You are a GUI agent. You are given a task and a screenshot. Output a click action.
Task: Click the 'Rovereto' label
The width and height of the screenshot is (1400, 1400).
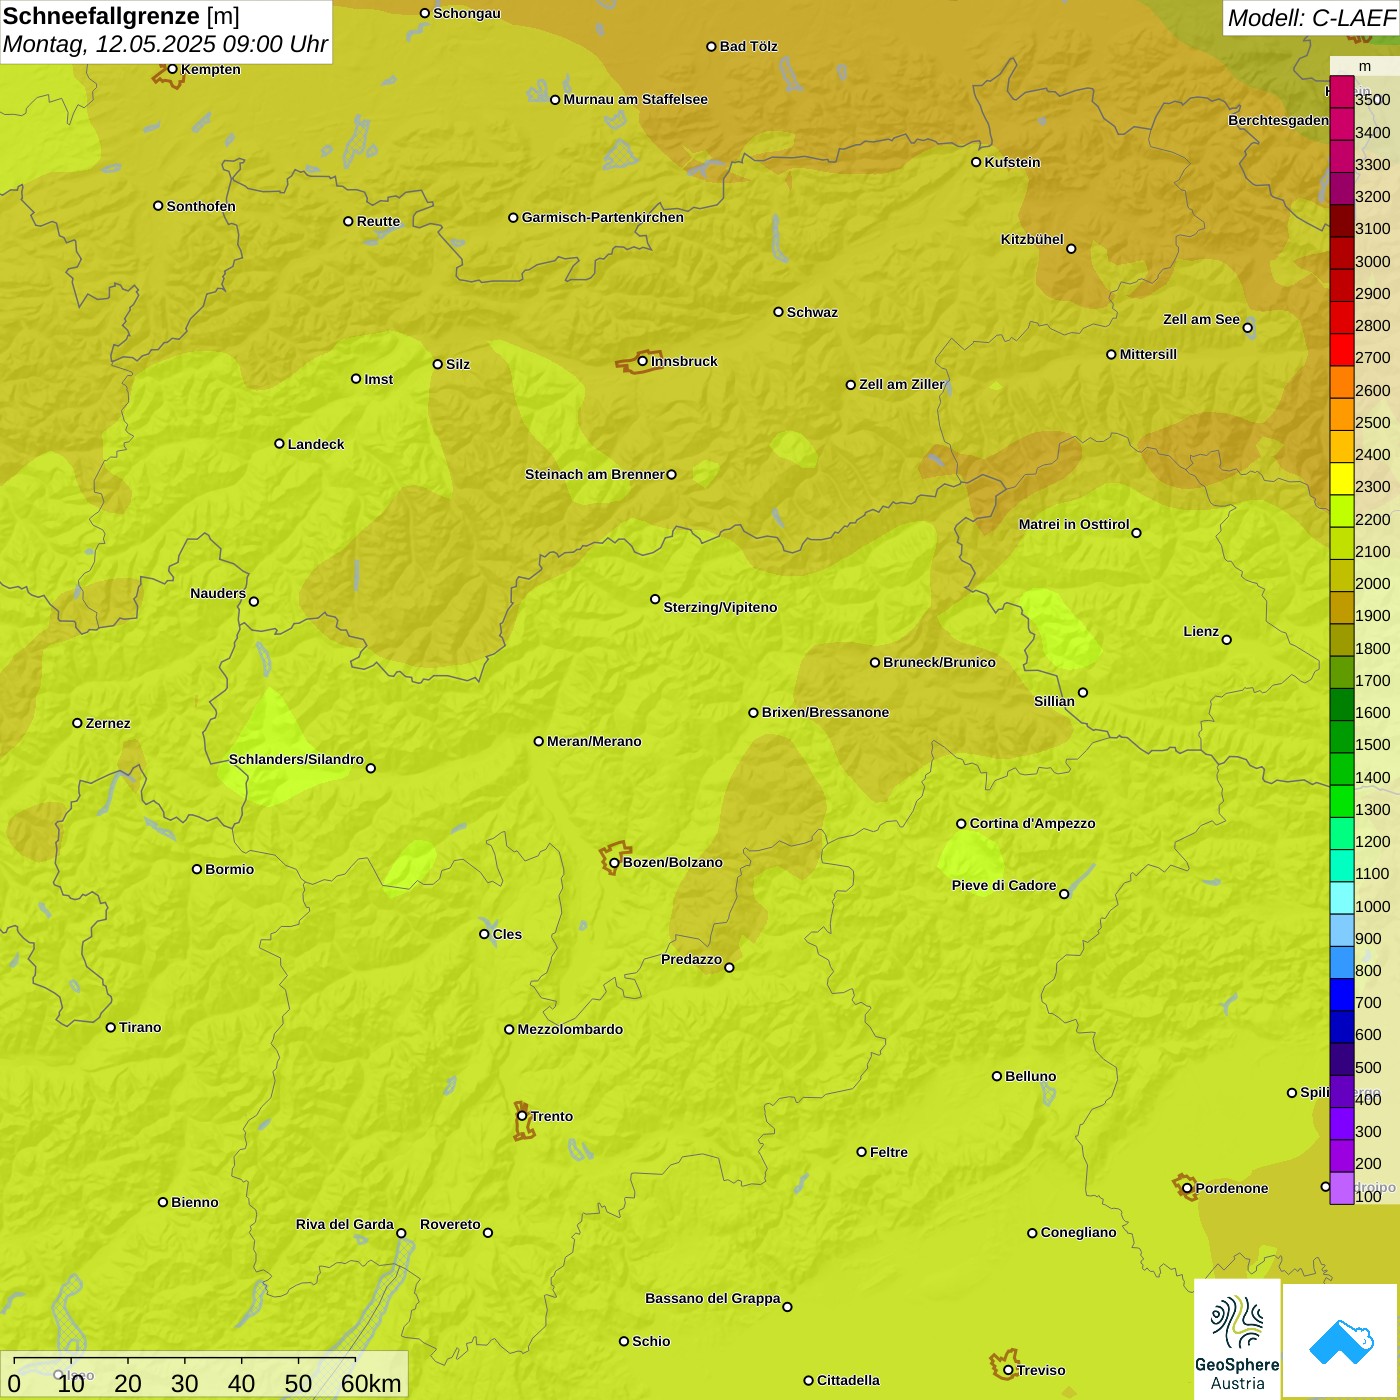point(450,1224)
